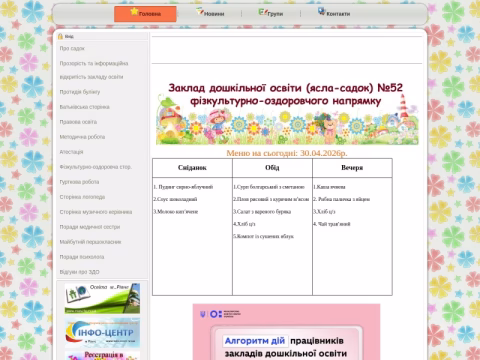Open the Правова освіта link
The width and height of the screenshot is (480, 360).
pos(78,122)
